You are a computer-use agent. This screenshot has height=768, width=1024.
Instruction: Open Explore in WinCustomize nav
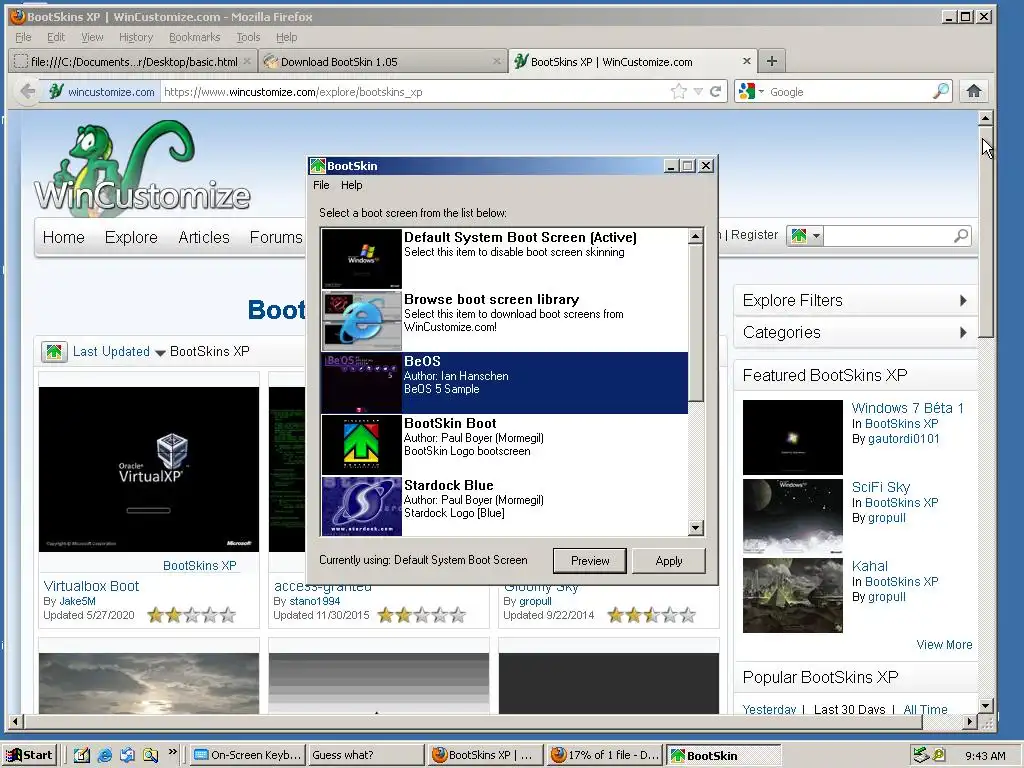tap(131, 237)
